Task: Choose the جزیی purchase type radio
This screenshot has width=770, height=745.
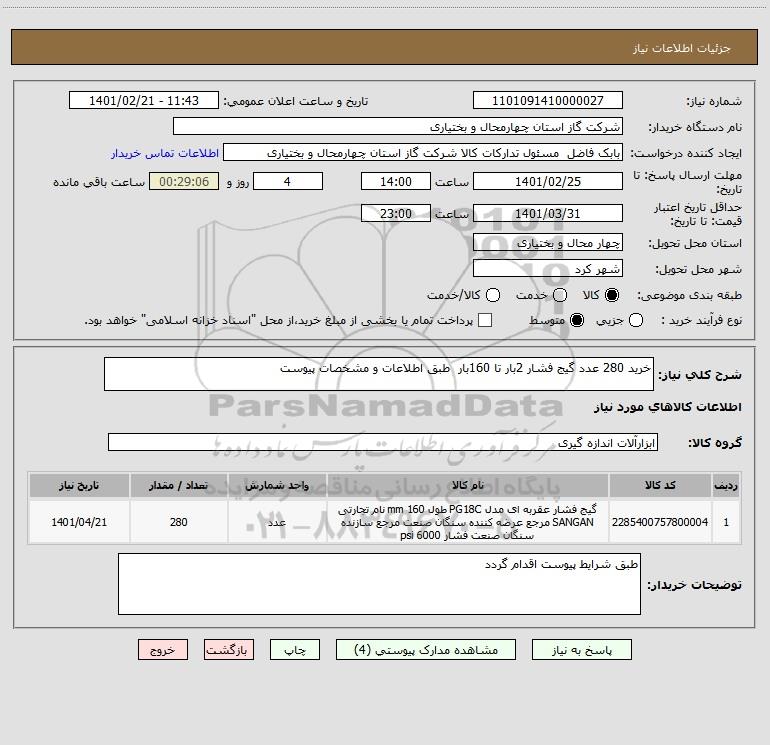Action: [636, 320]
